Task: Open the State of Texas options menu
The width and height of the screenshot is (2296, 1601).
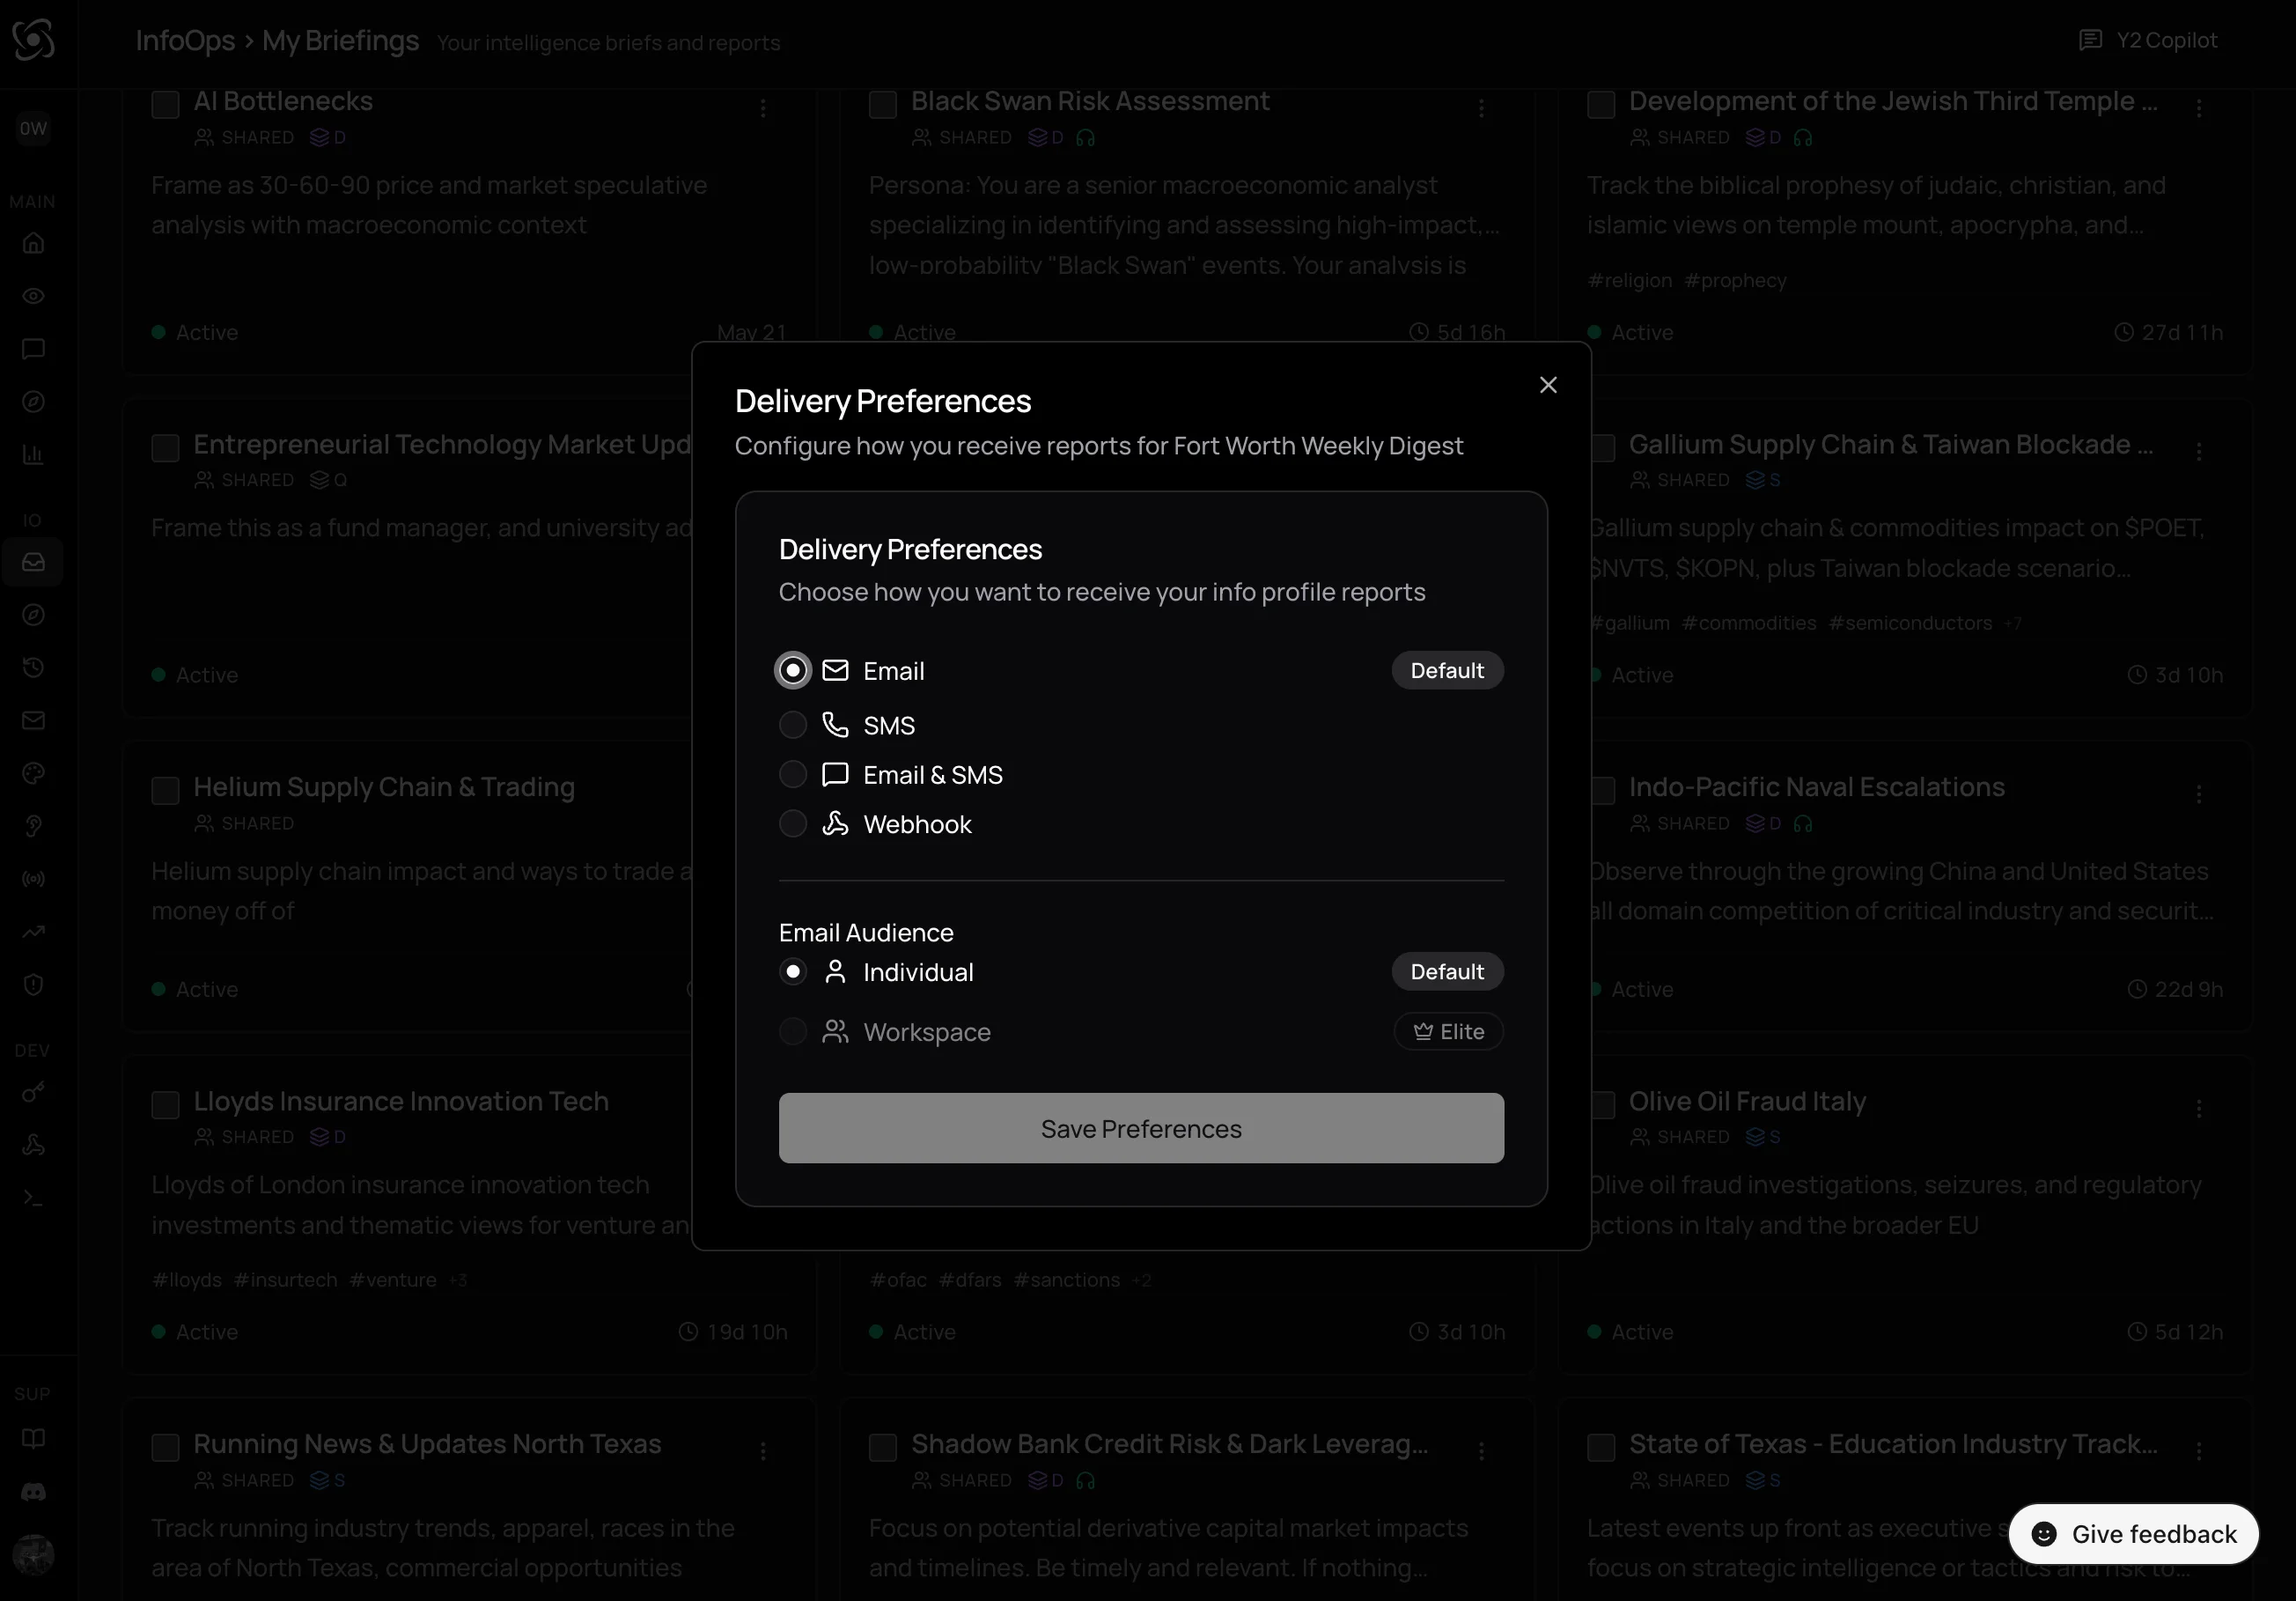Action: tap(2199, 1451)
